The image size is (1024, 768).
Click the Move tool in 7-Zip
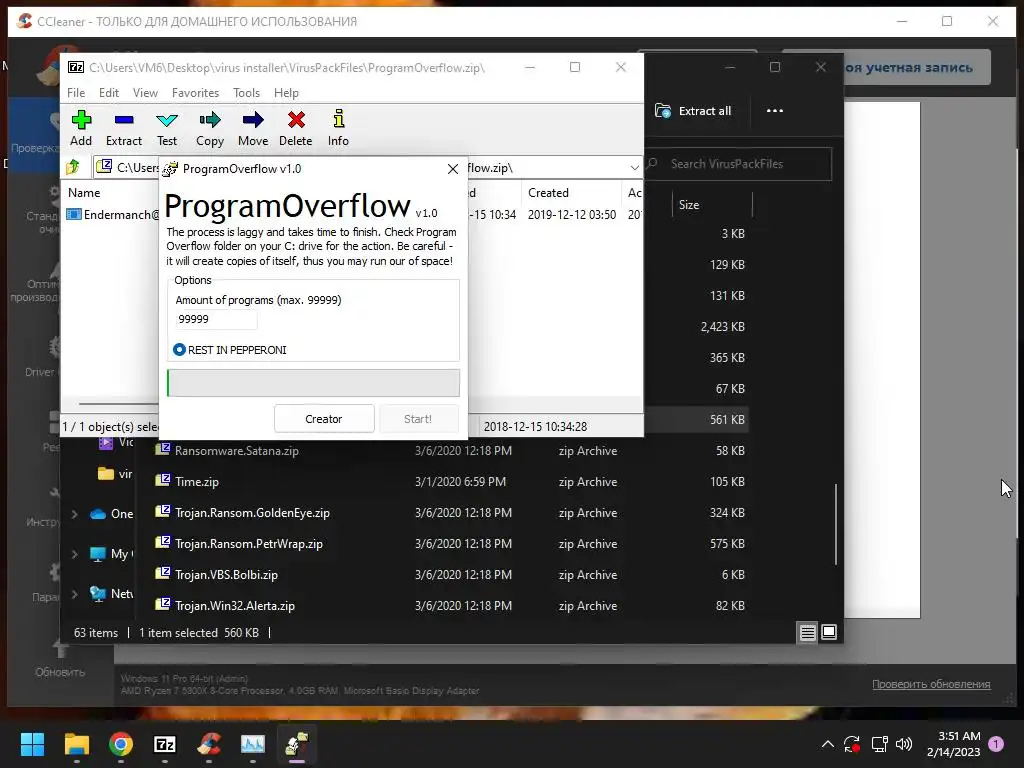click(253, 128)
